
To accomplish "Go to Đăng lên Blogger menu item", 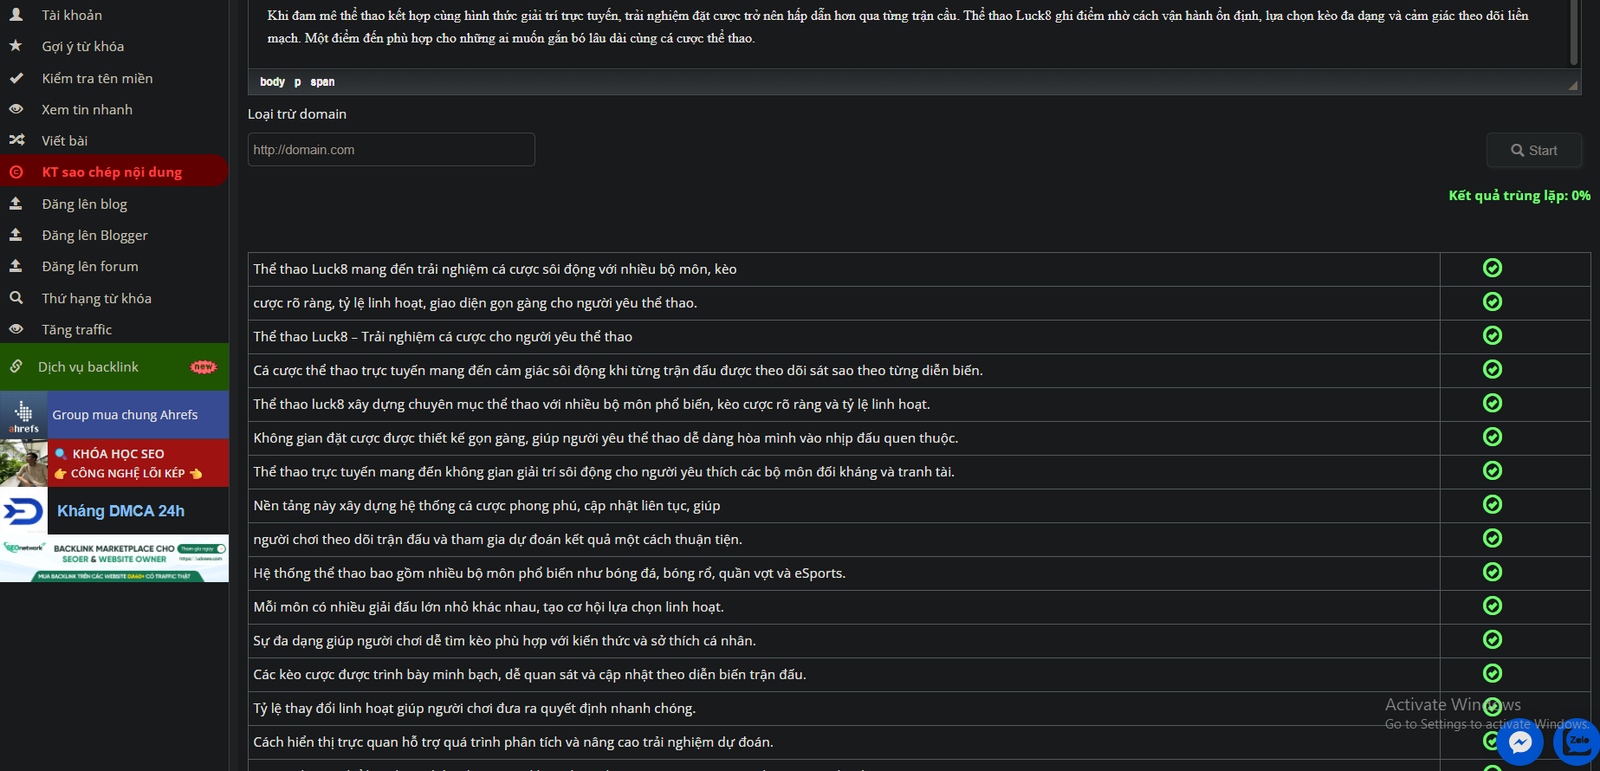I will click(95, 235).
